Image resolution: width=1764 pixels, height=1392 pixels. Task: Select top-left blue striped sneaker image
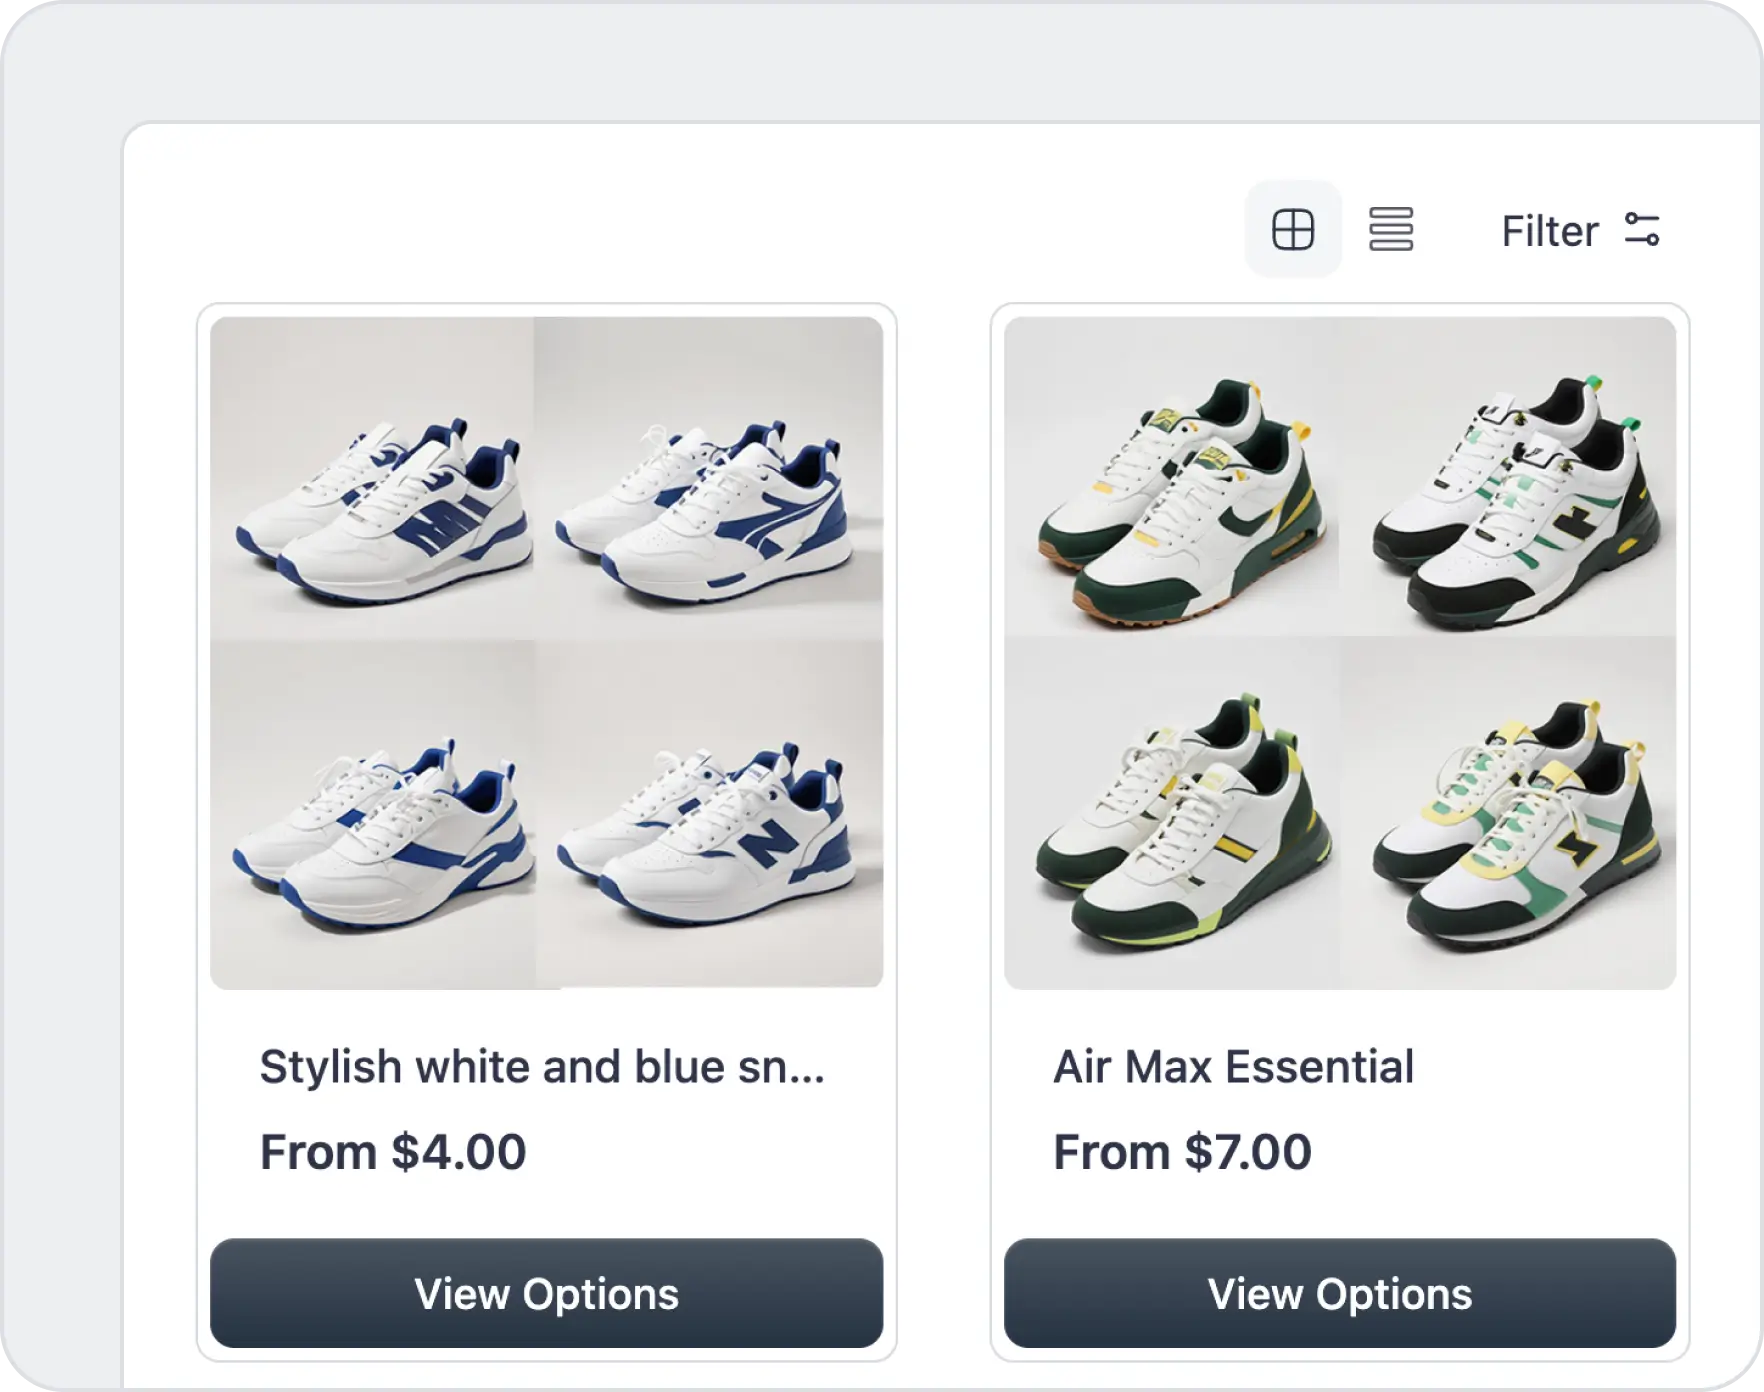coord(372,478)
